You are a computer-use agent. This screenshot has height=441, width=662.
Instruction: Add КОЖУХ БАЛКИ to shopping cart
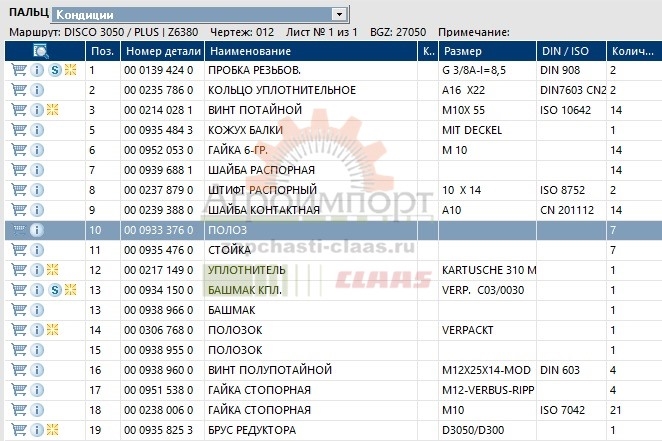(18, 130)
